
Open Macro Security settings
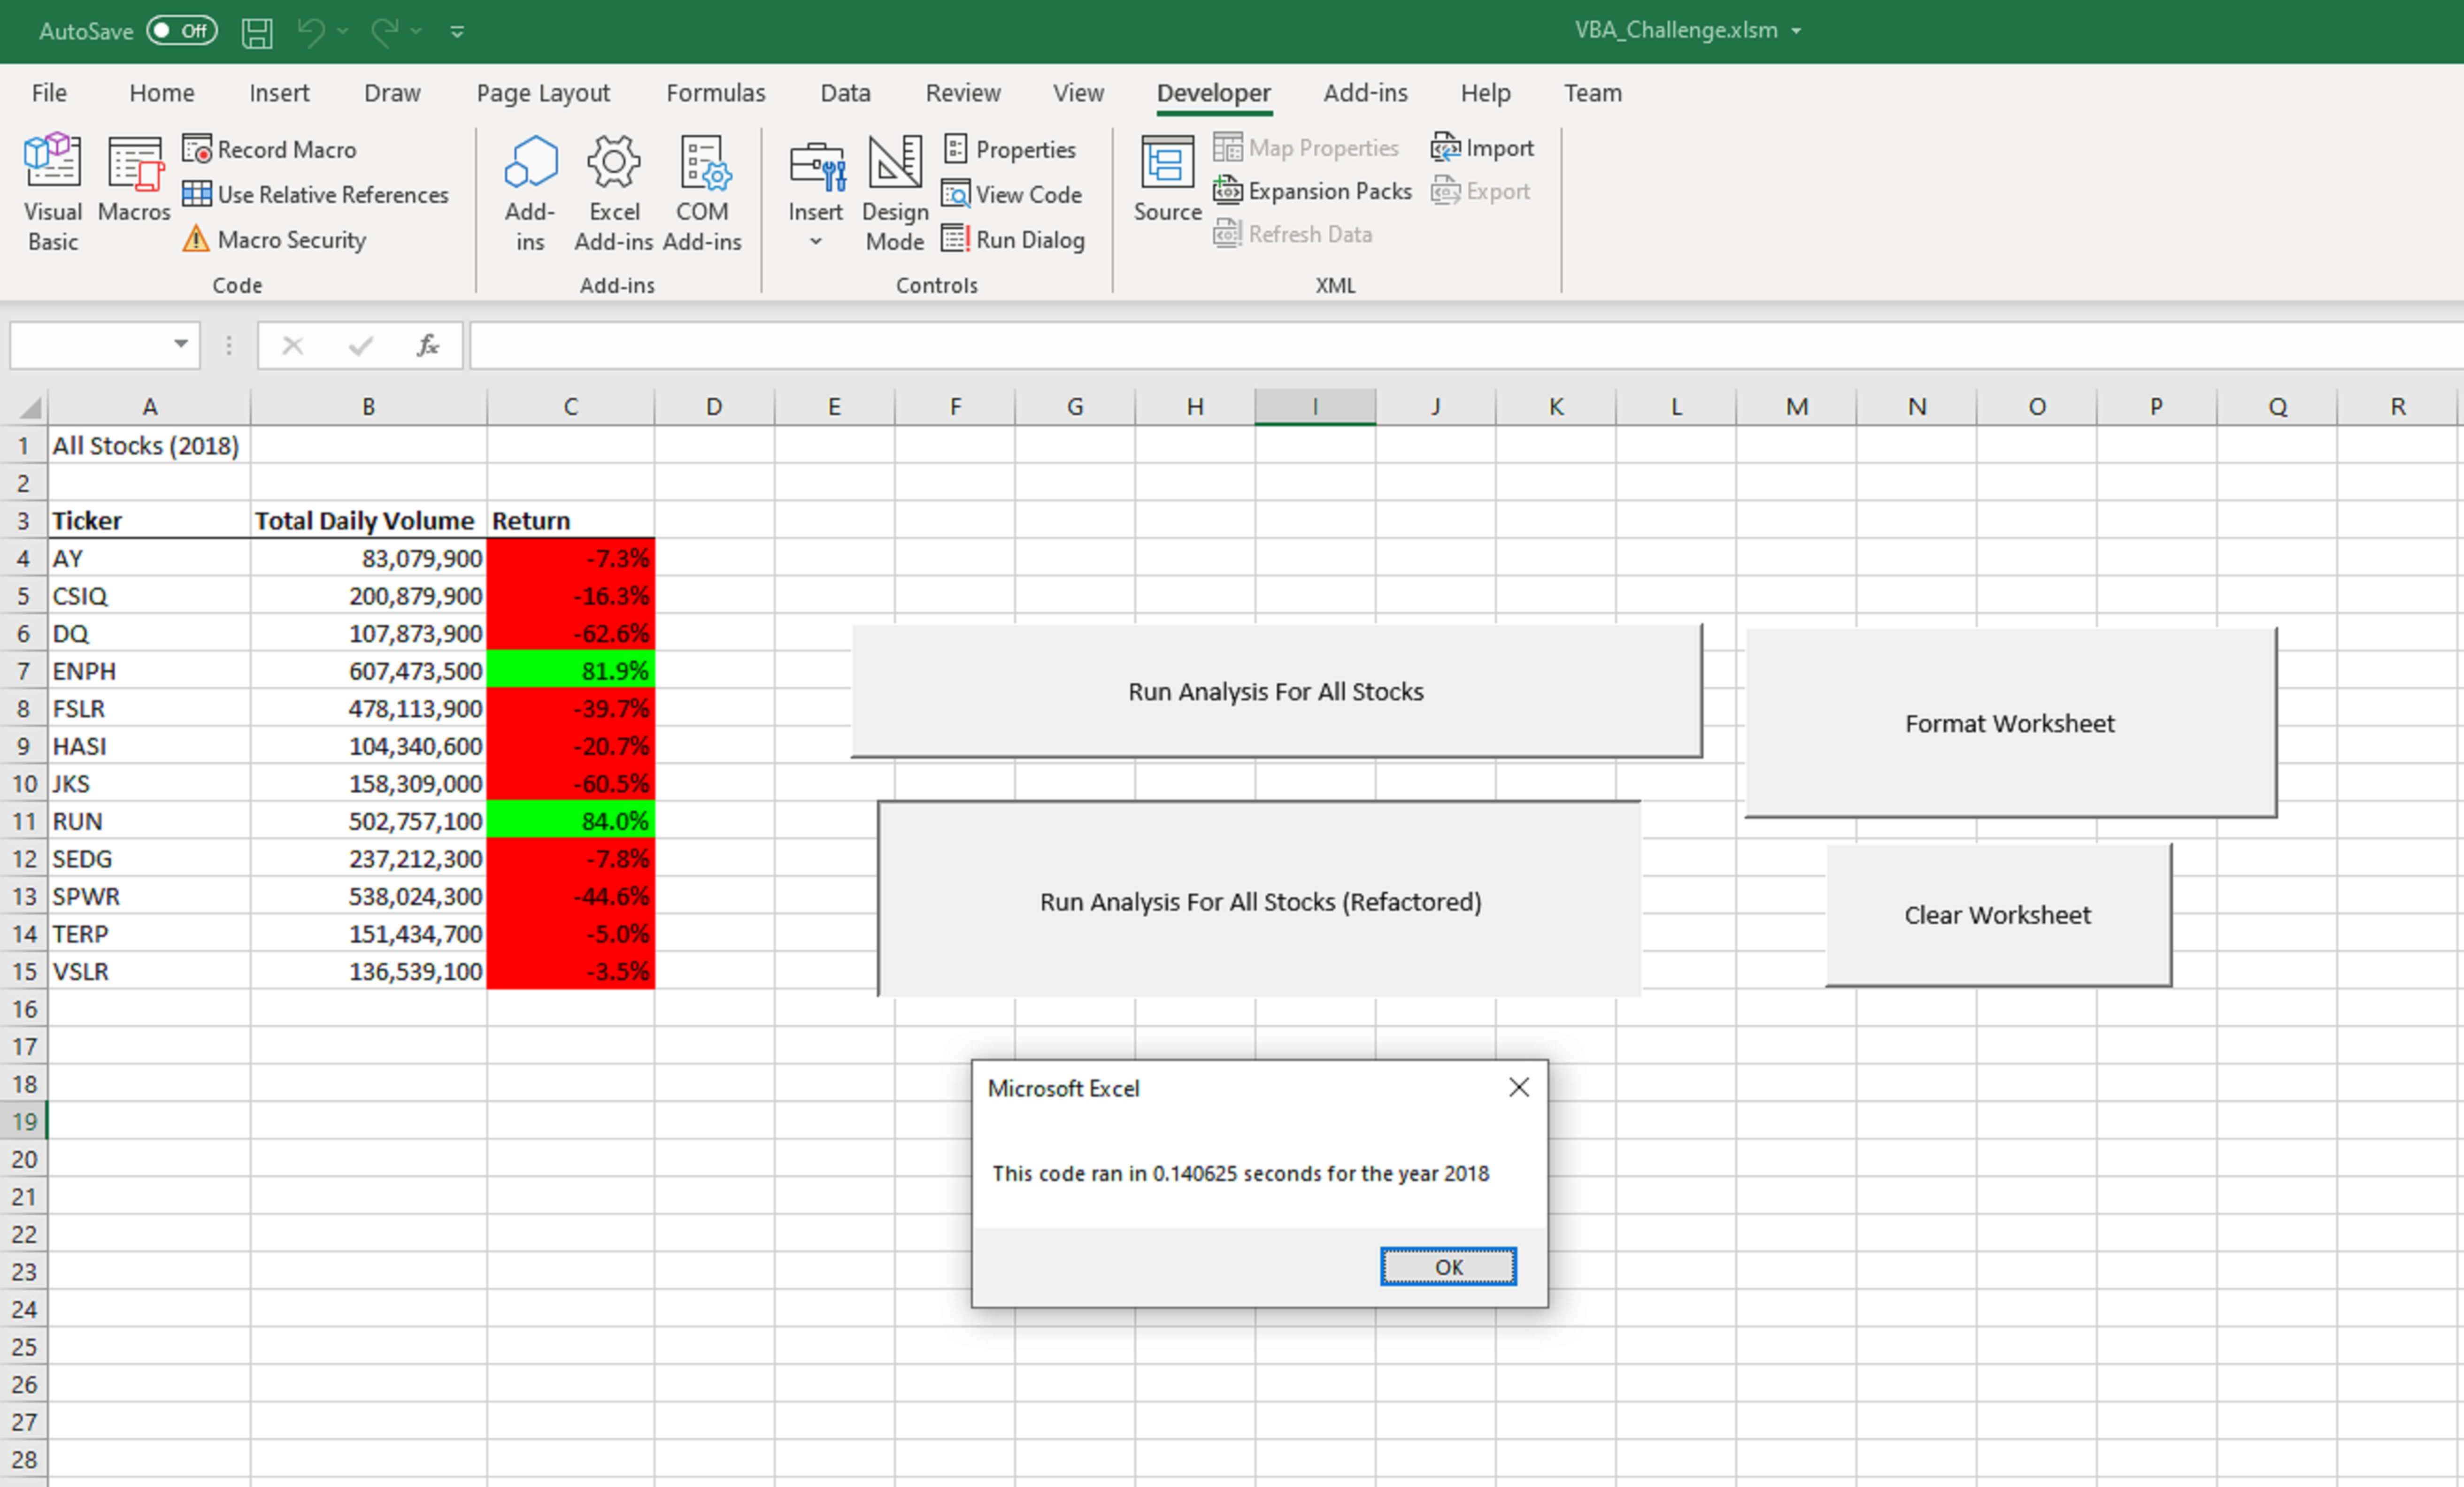coord(275,239)
